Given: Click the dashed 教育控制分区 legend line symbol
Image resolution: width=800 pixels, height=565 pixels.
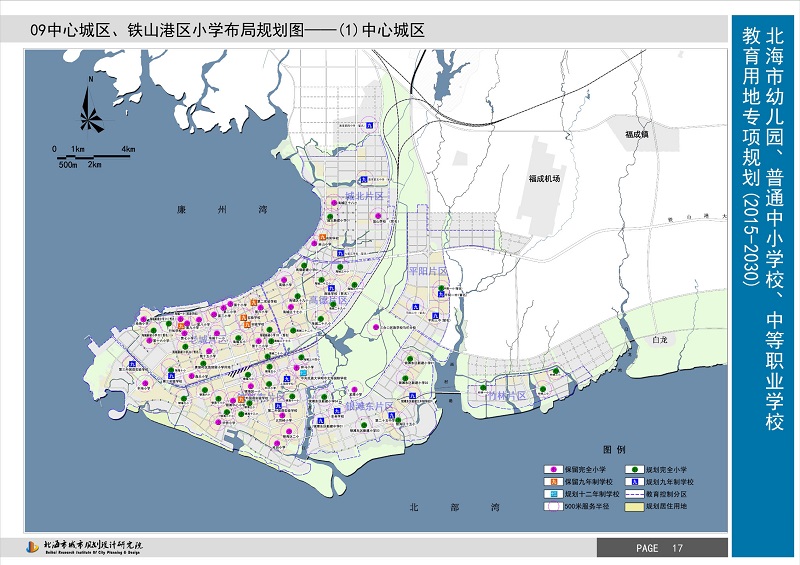Looking at the screenshot, I should pyautogui.click(x=636, y=494).
